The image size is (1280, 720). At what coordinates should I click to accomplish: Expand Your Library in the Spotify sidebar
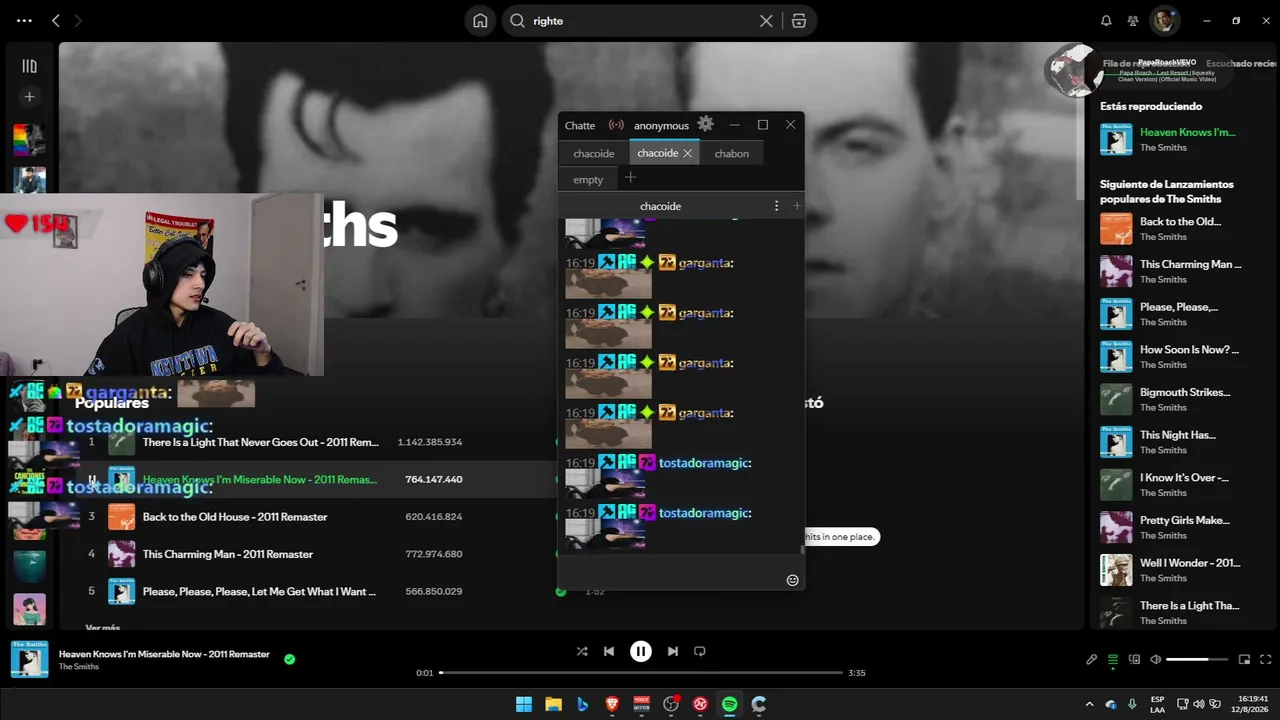29,66
